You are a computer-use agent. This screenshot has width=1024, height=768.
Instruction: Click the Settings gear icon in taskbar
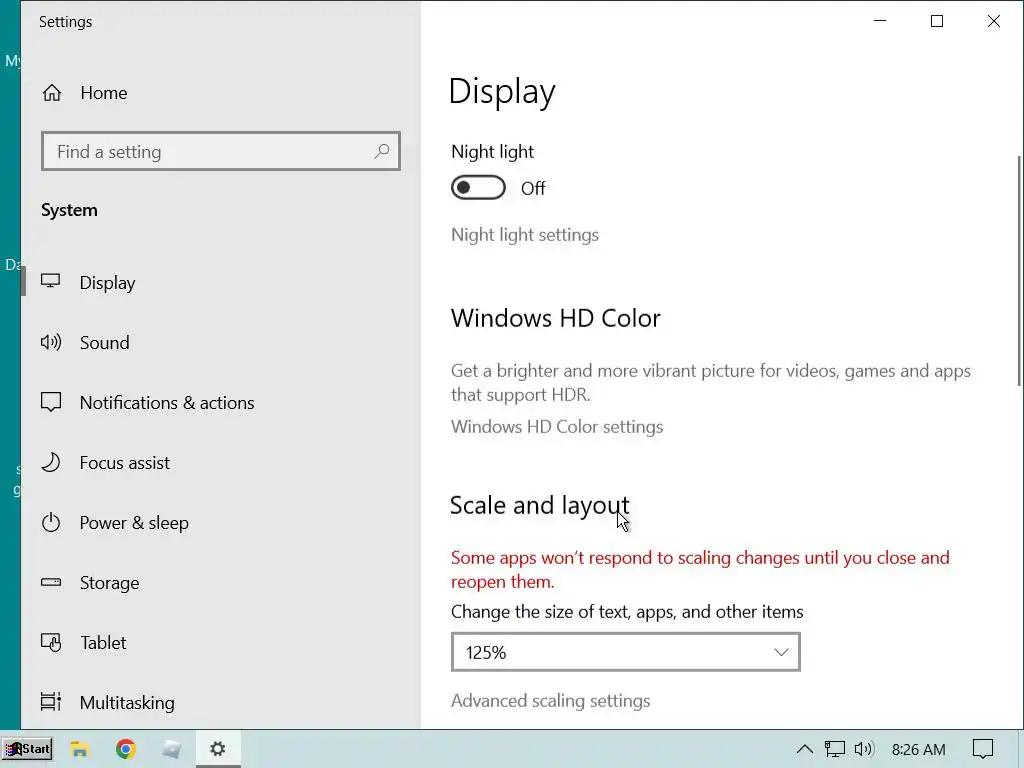[217, 748]
